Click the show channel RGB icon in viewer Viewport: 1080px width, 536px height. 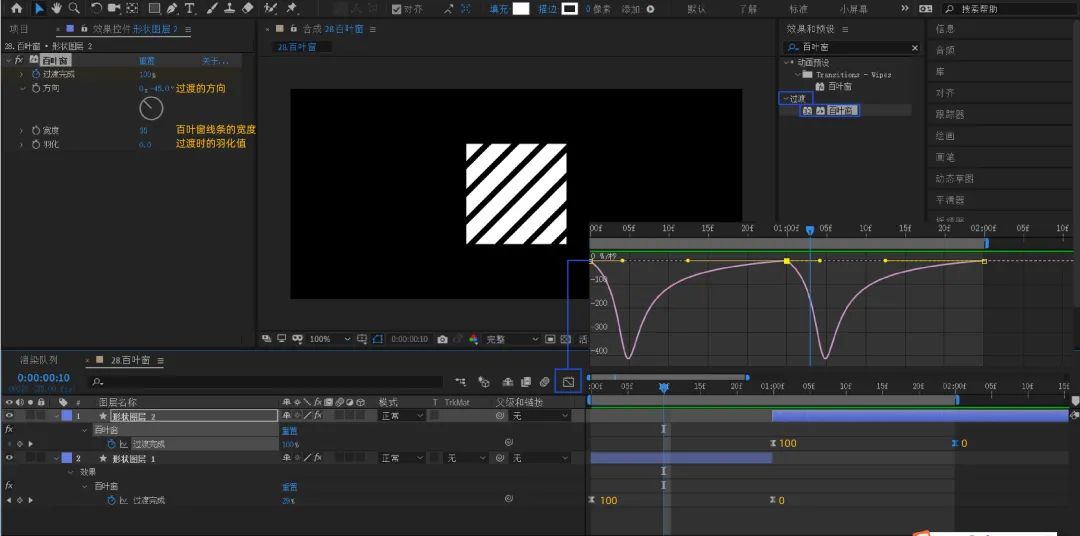(x=473, y=339)
